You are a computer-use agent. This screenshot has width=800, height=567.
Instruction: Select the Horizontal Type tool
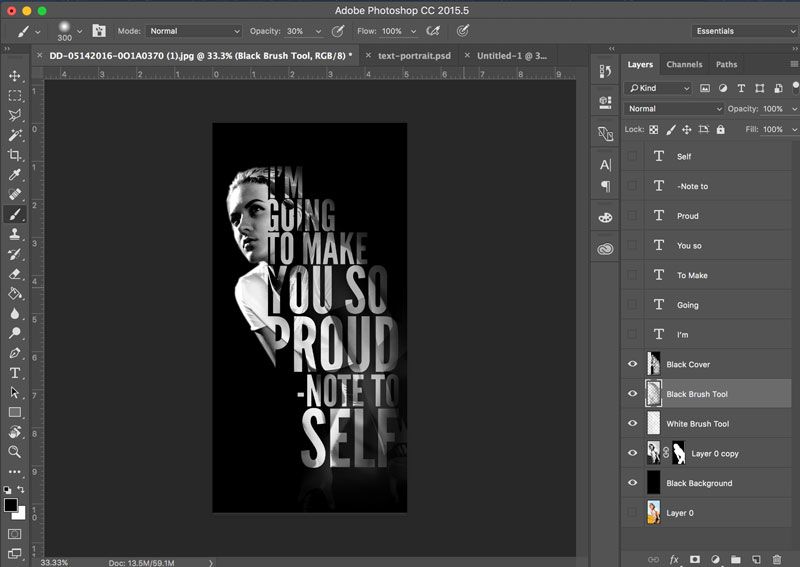coord(15,372)
